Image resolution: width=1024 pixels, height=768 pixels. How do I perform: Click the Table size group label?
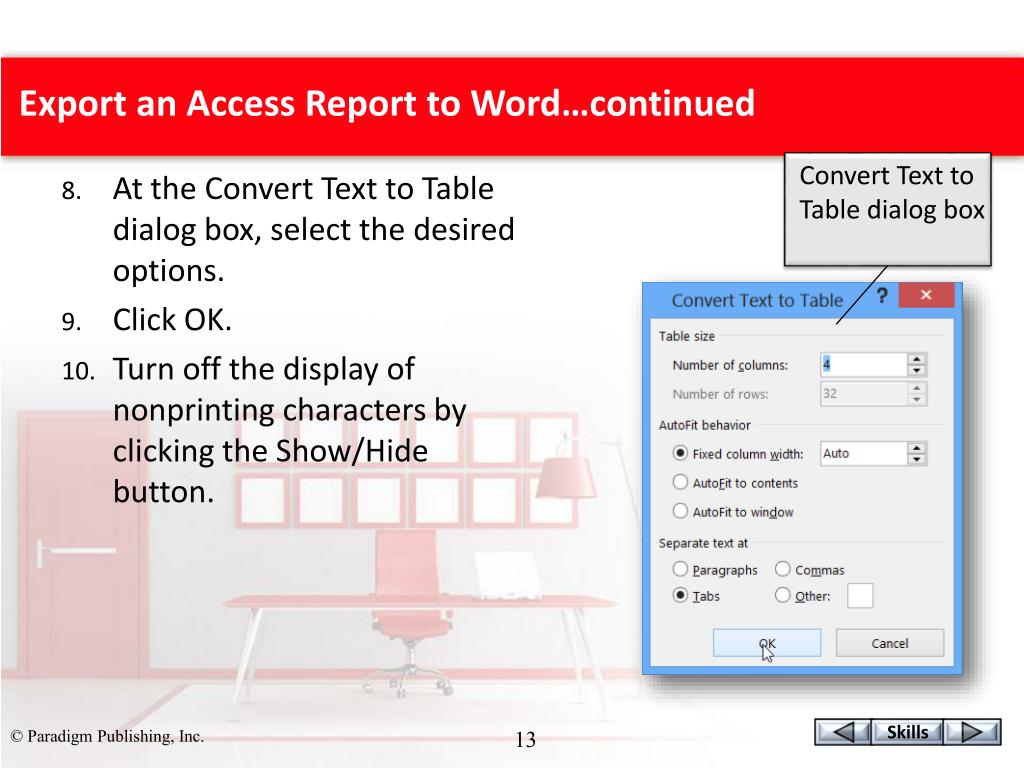686,336
